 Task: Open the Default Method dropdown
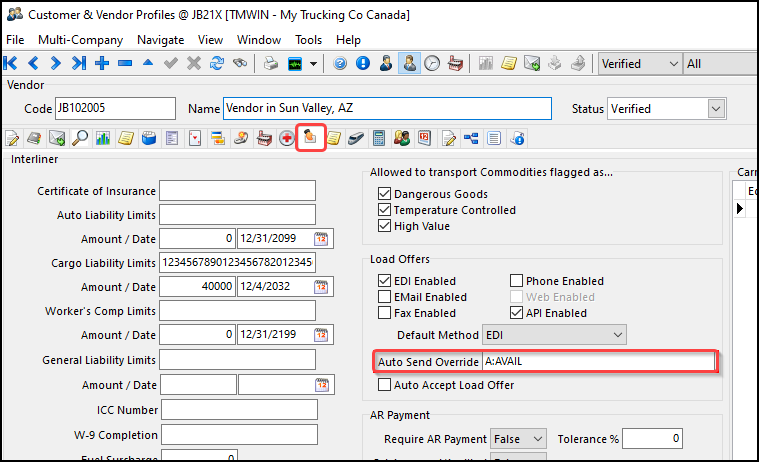pyautogui.click(x=618, y=334)
